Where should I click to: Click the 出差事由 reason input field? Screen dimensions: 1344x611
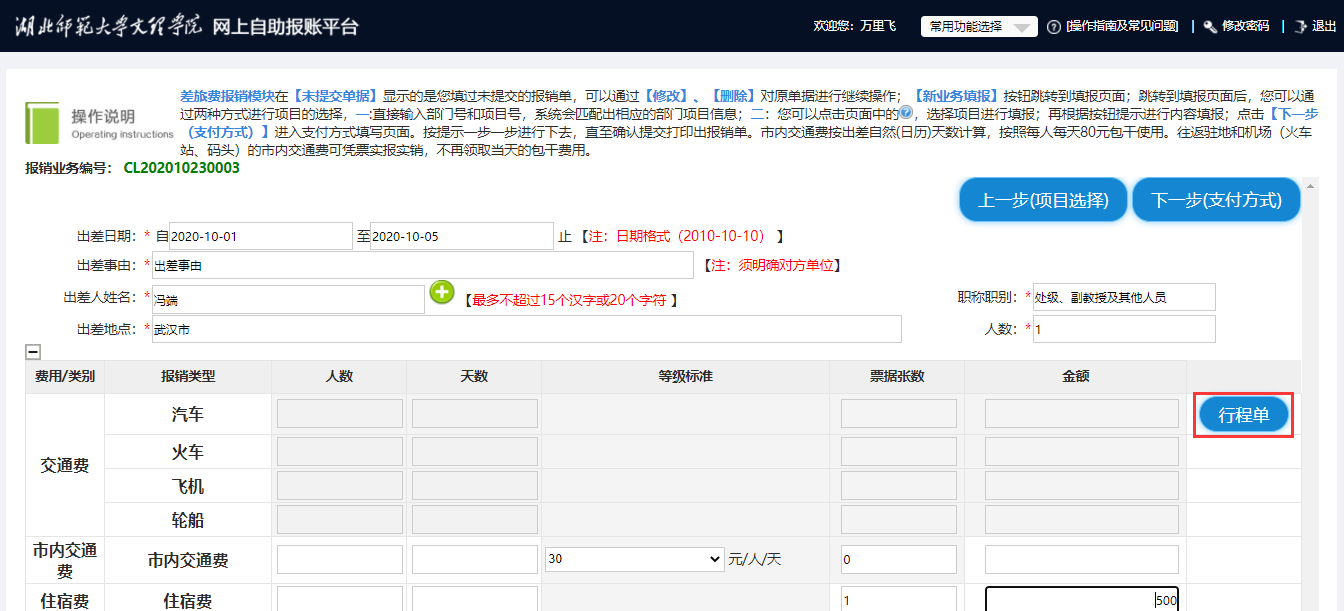click(422, 266)
